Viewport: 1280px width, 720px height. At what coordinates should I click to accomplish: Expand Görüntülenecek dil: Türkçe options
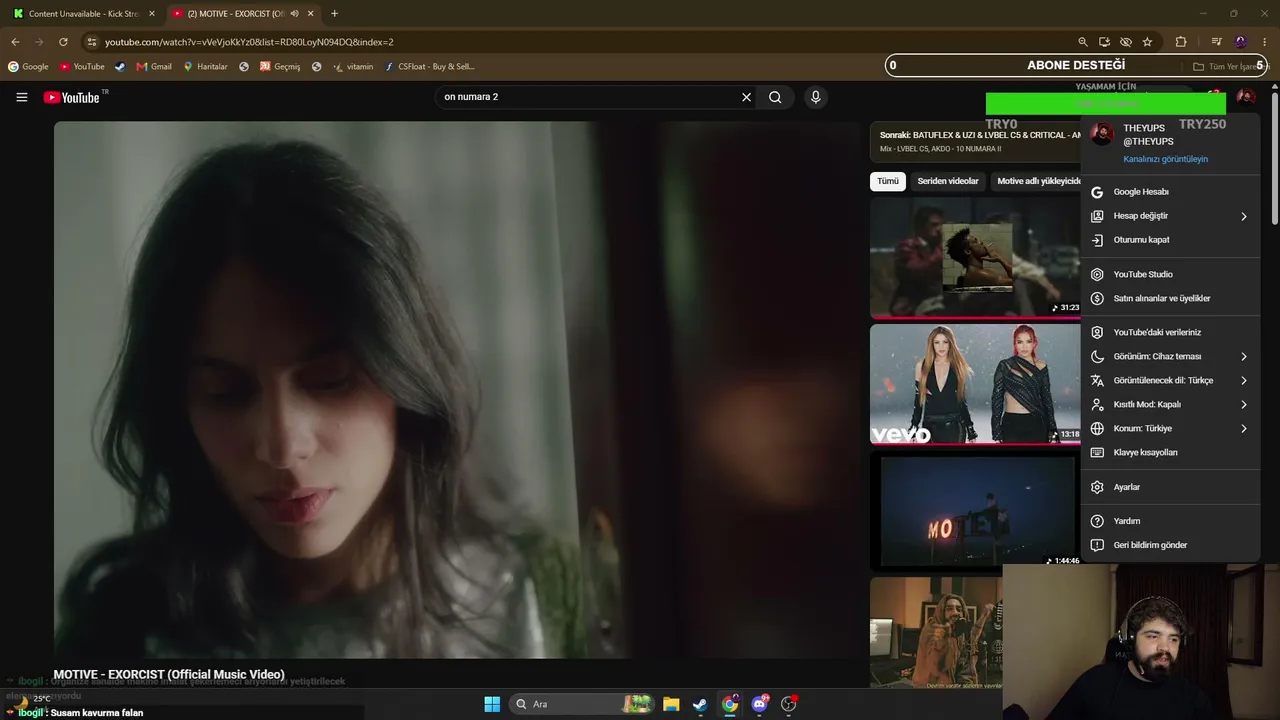coord(1170,380)
